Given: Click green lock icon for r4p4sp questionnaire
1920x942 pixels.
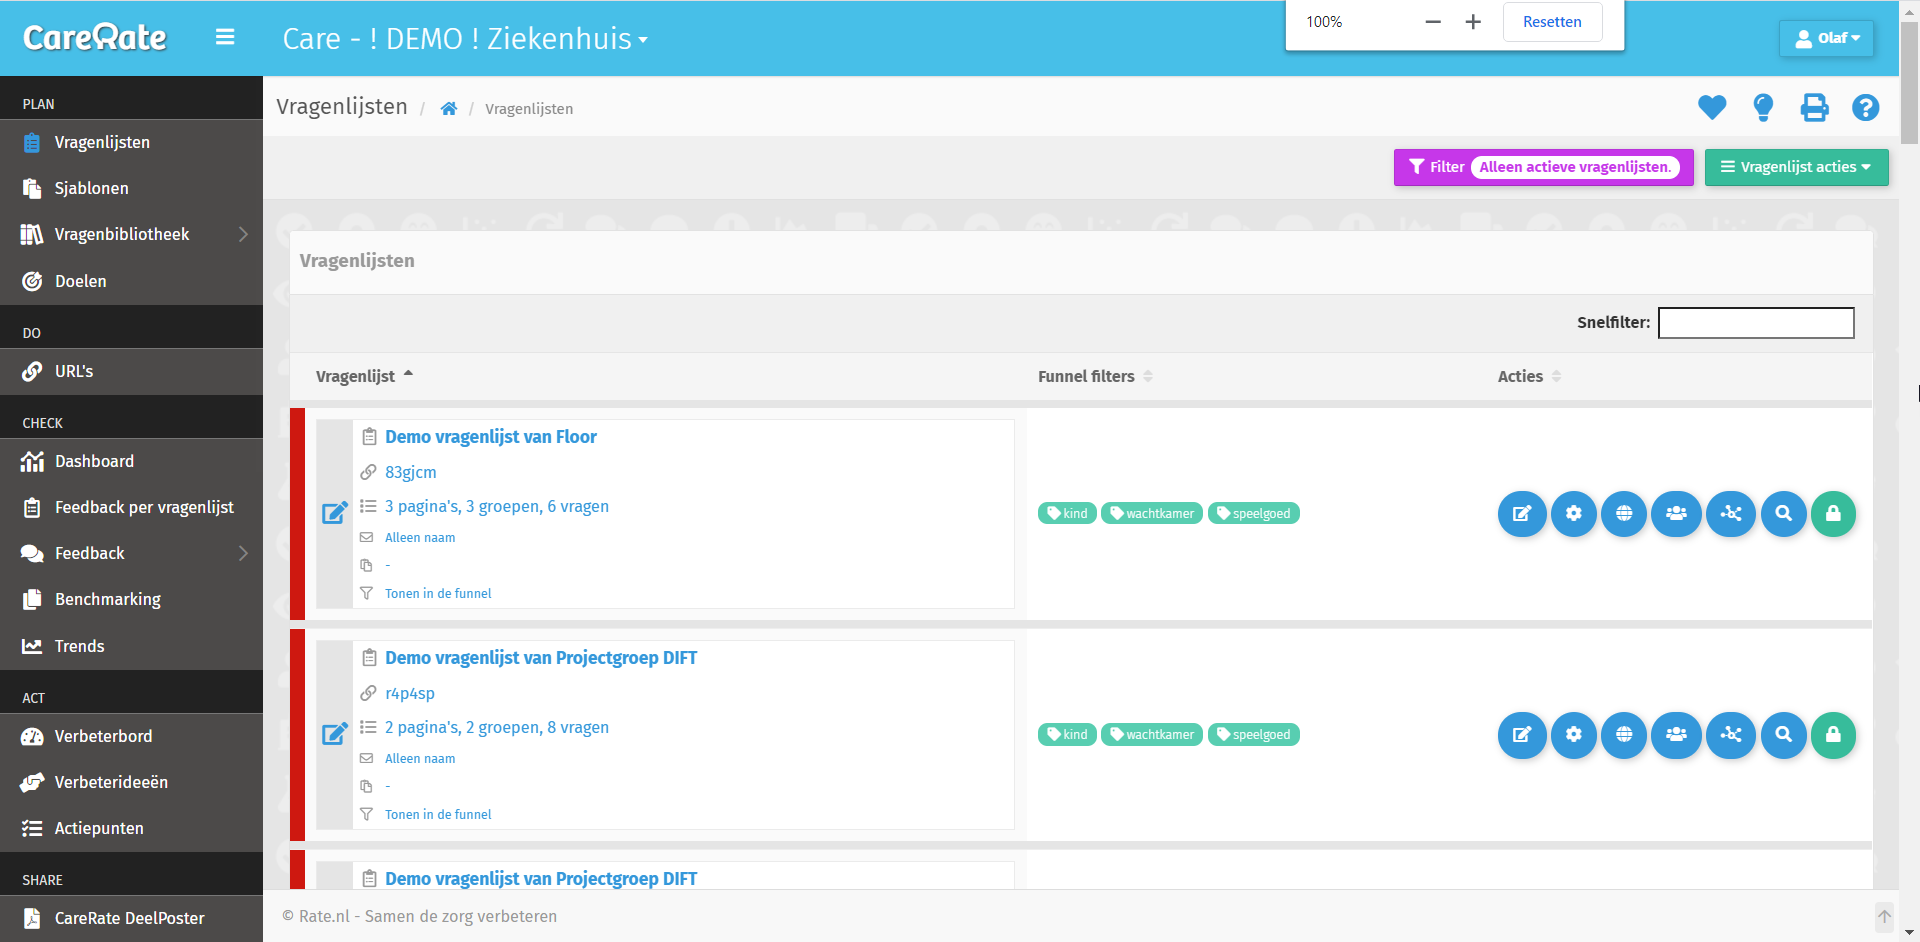Looking at the screenshot, I should coord(1833,735).
